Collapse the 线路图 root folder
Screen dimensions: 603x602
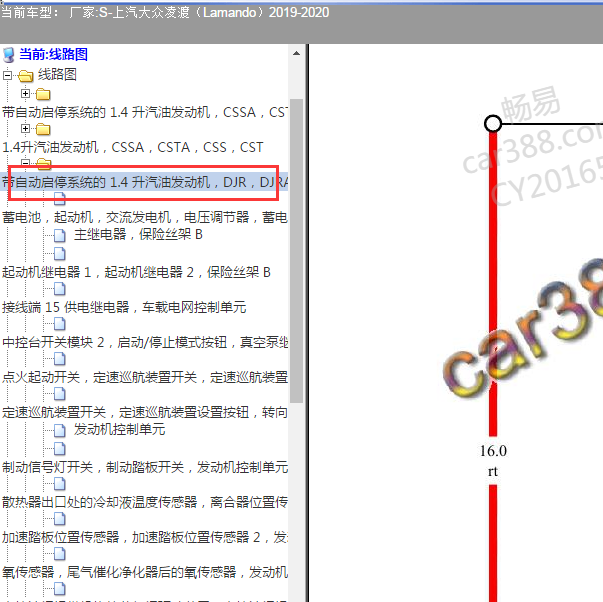pyautogui.click(x=7, y=75)
